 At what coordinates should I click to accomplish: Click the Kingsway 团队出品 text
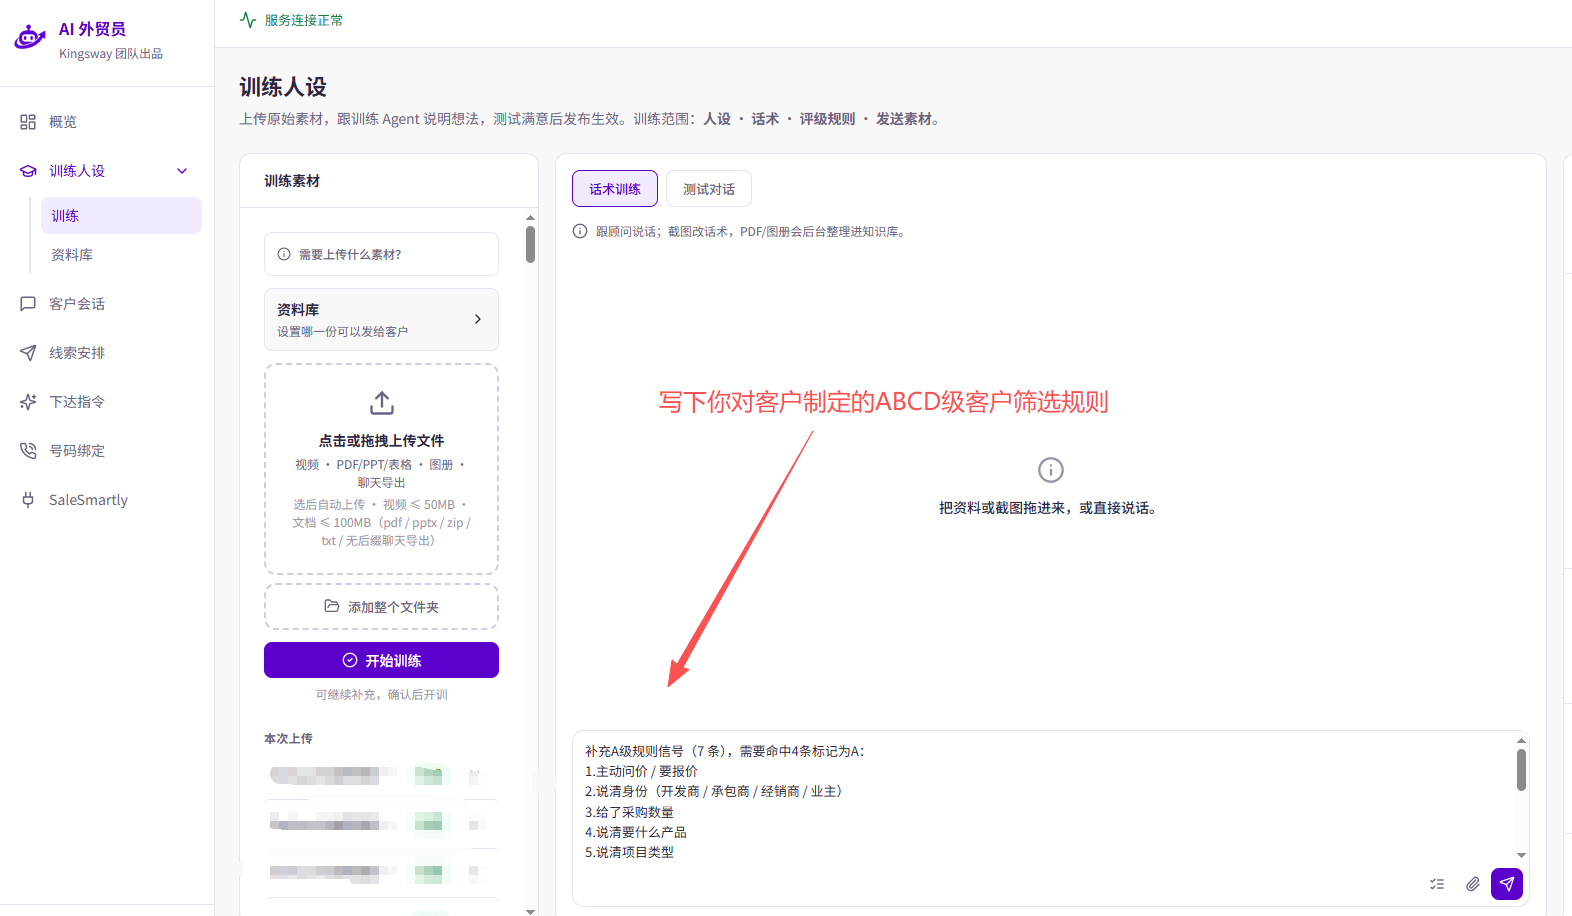pyautogui.click(x=111, y=54)
